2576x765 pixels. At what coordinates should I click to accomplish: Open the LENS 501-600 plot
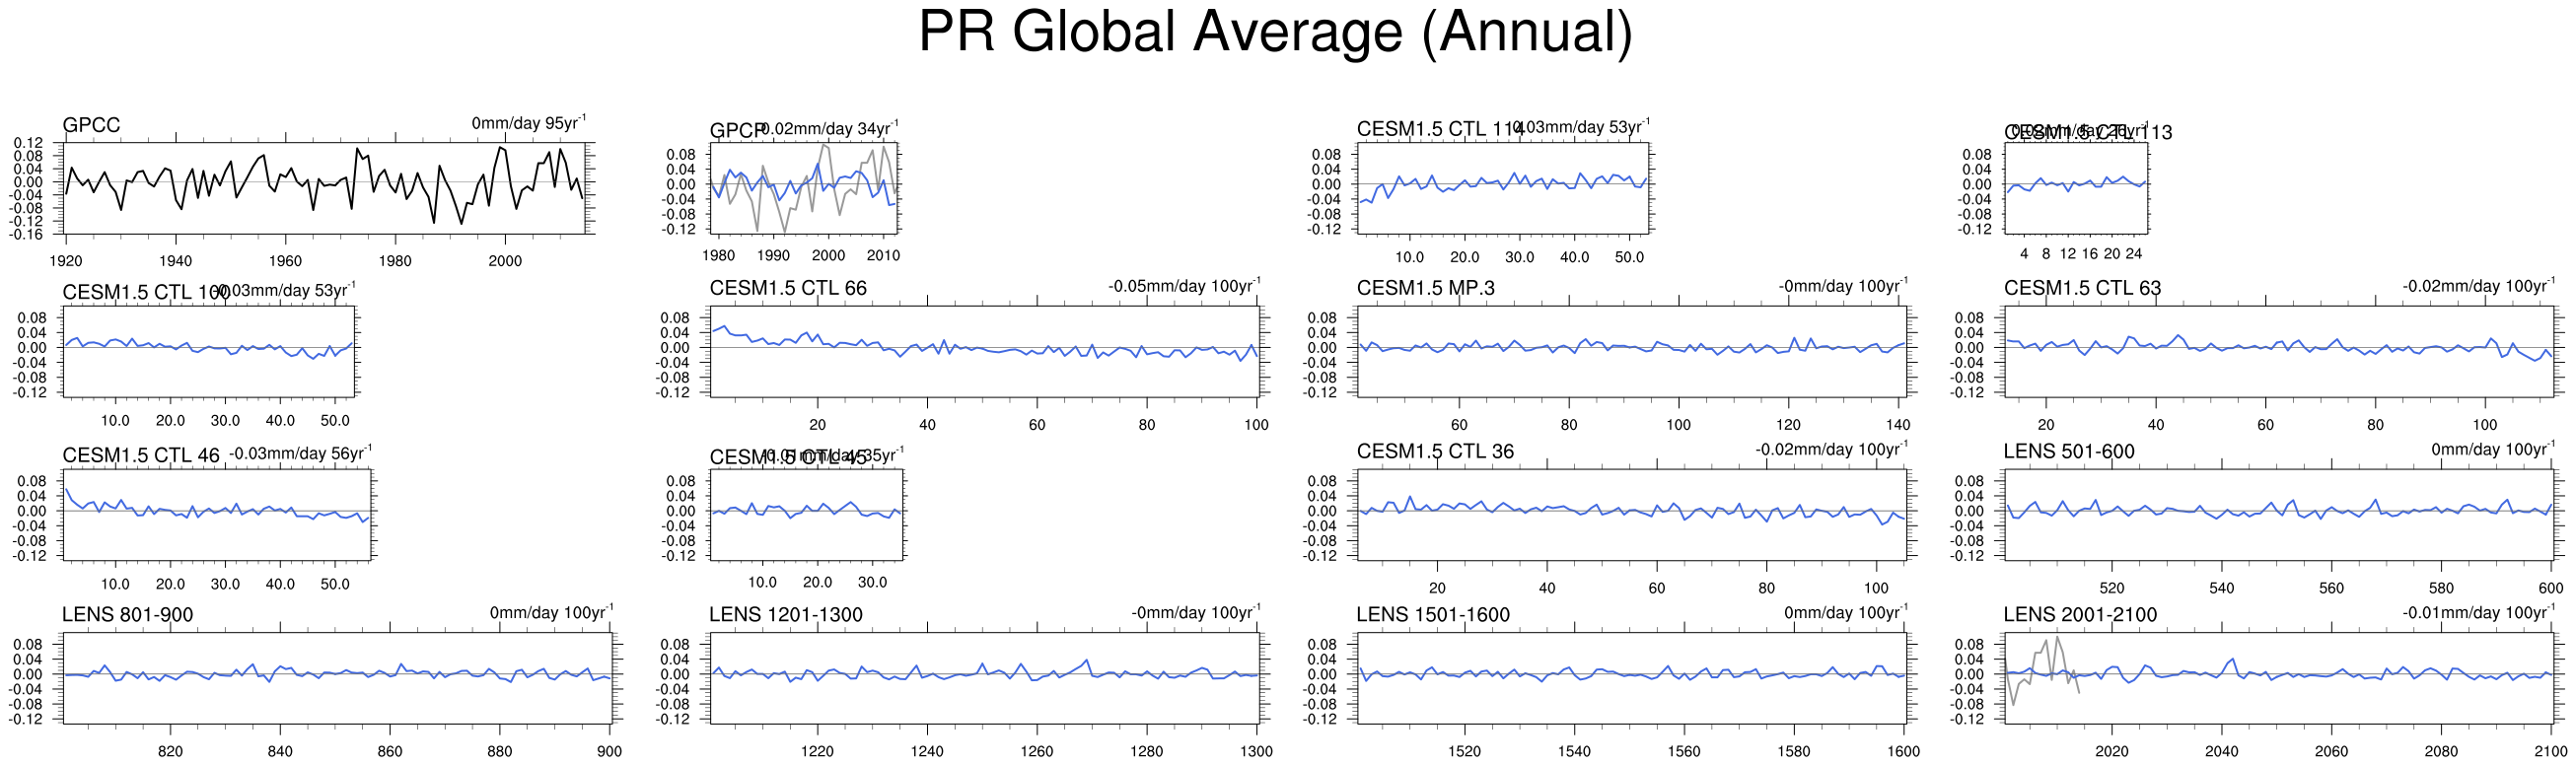tap(2279, 514)
